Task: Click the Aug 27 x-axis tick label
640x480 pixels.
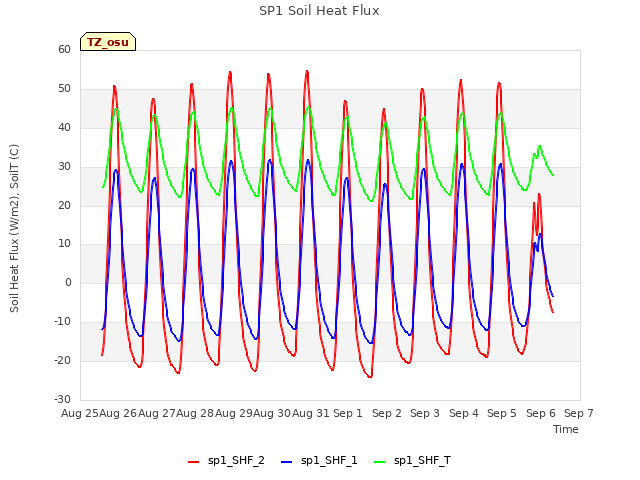Action: click(x=156, y=413)
